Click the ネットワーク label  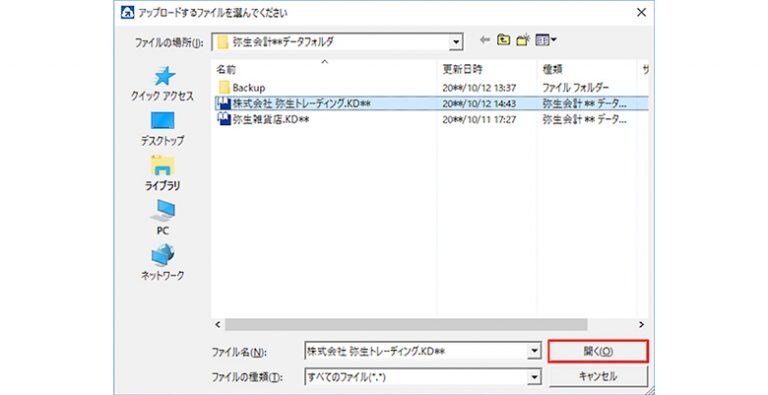coord(163,275)
